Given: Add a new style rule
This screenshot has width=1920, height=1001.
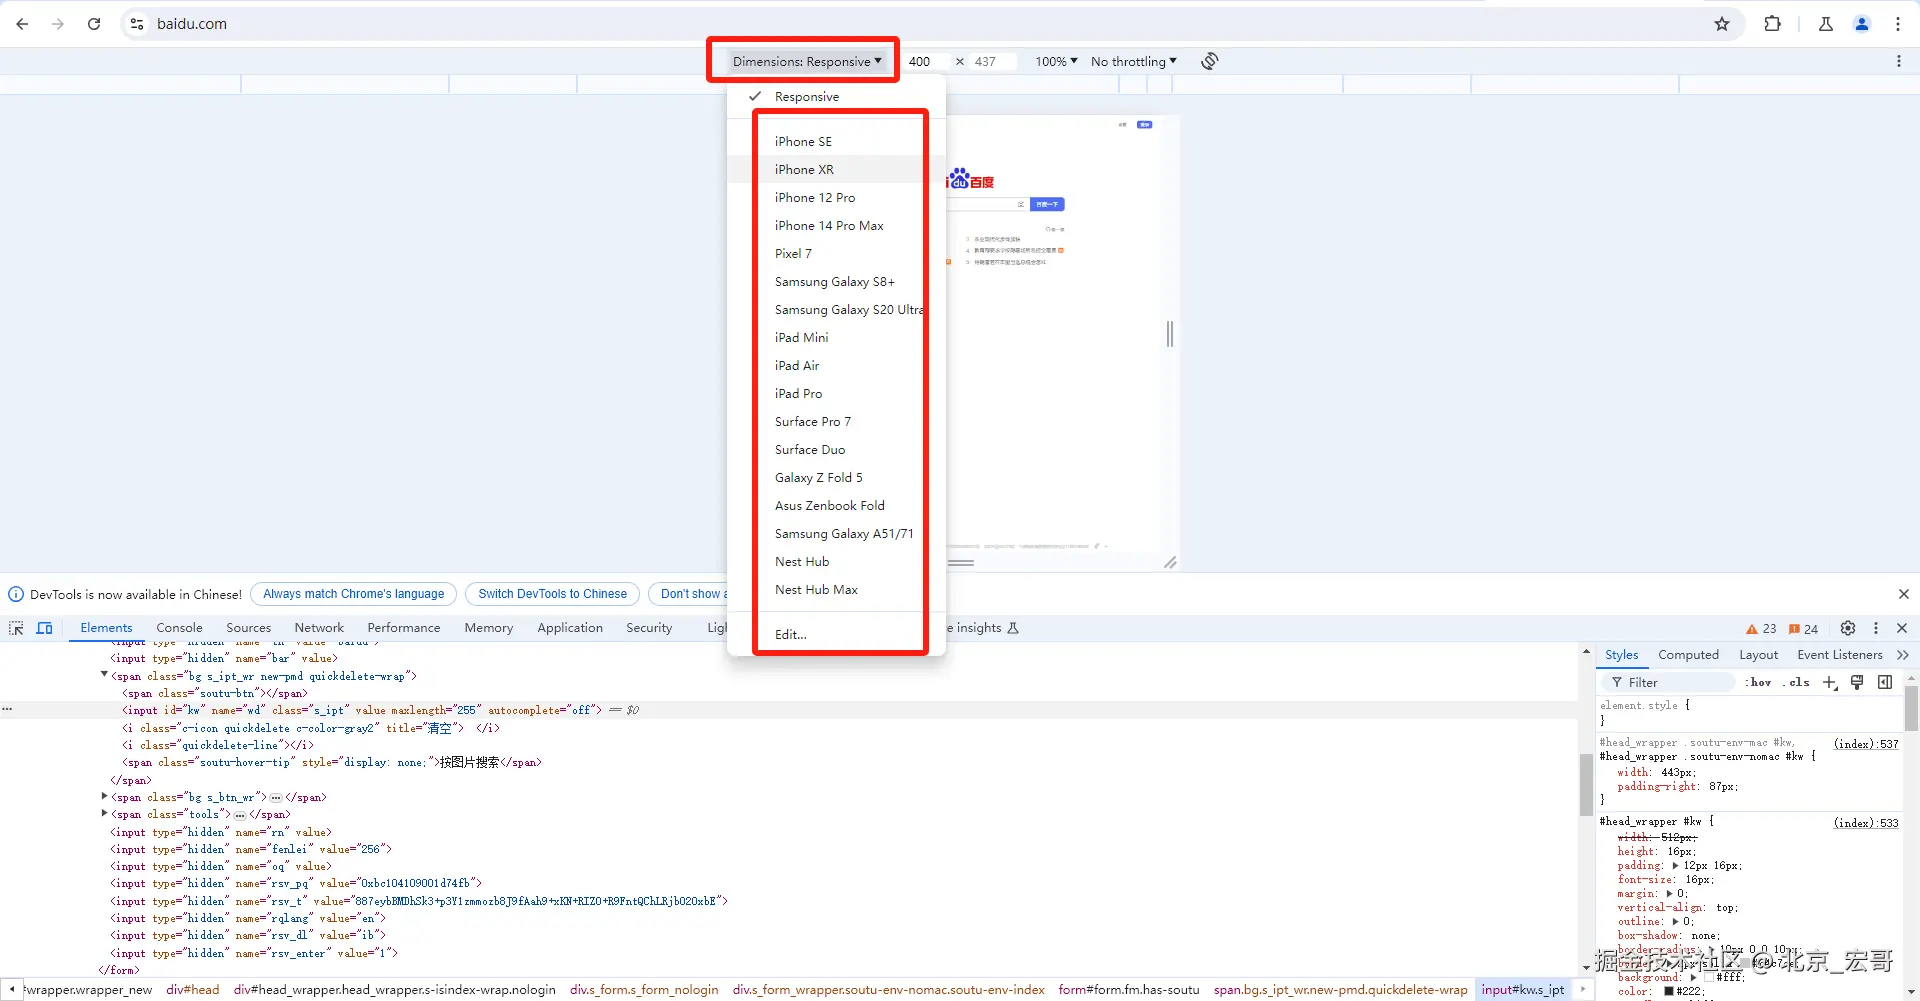Looking at the screenshot, I should click(x=1829, y=682).
